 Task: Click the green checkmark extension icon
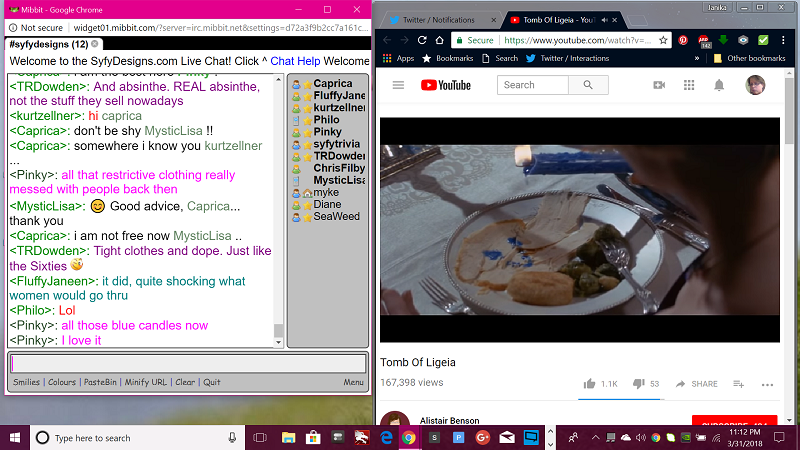pos(763,40)
